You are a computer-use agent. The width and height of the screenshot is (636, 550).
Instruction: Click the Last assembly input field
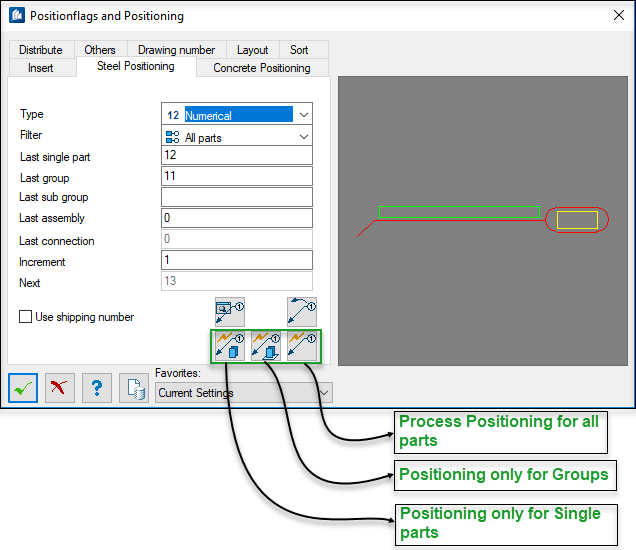pos(237,218)
